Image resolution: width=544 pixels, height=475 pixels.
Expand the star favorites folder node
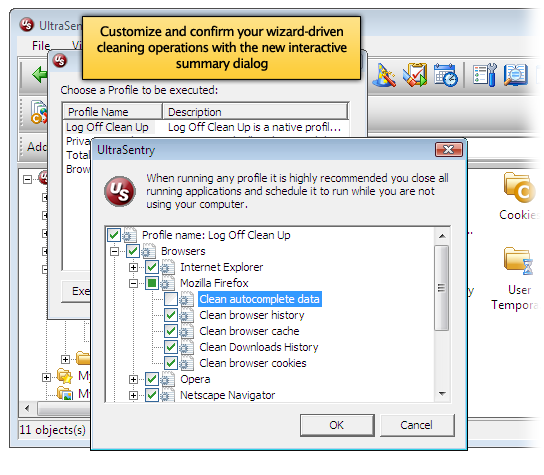click(46, 377)
